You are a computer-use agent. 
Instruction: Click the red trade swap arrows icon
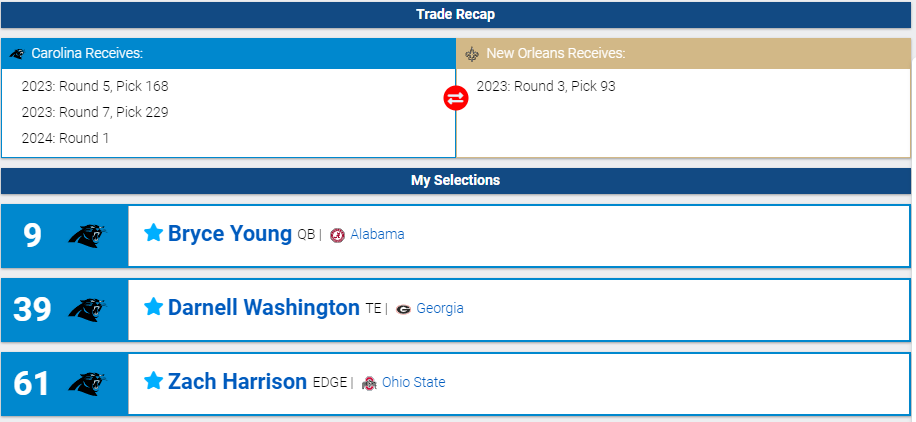point(456,98)
